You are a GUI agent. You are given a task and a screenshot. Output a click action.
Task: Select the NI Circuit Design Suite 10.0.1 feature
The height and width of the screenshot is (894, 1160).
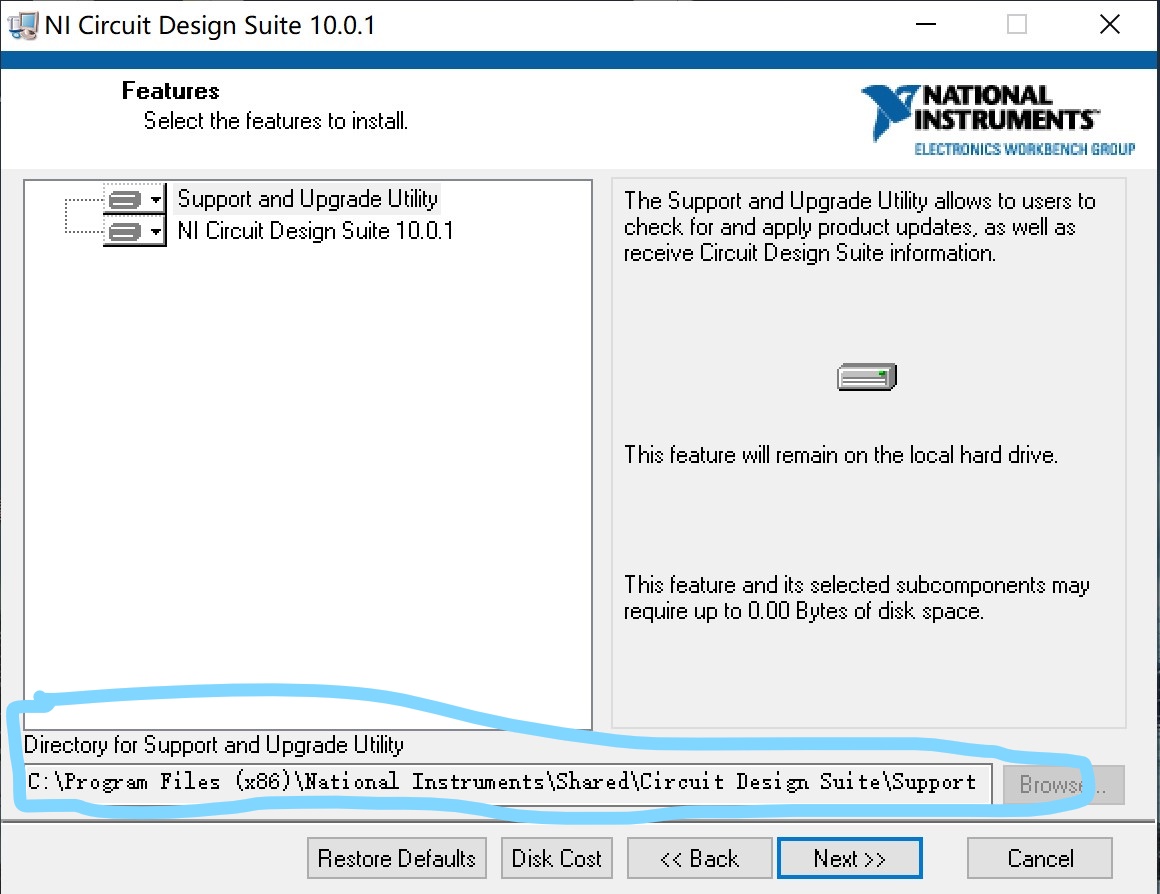[315, 231]
